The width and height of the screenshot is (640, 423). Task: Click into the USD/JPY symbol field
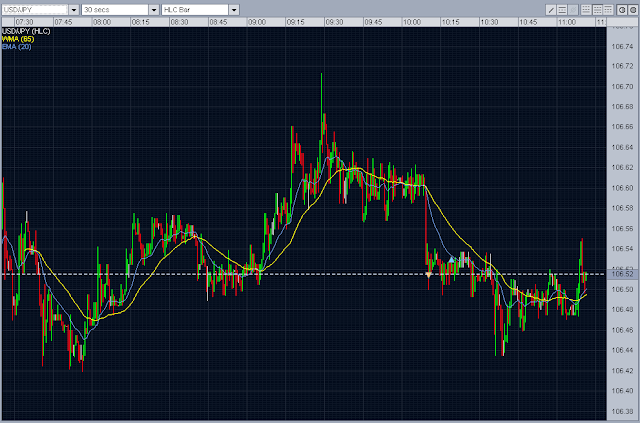point(35,10)
